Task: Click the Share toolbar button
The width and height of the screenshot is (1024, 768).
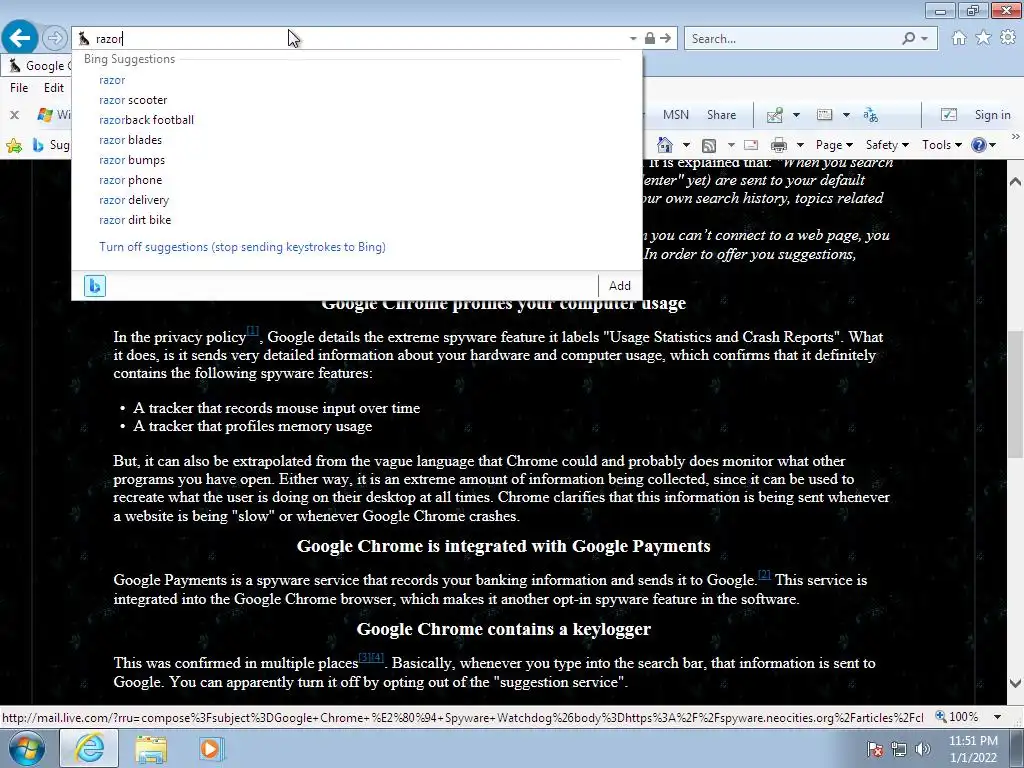Action: (x=721, y=115)
